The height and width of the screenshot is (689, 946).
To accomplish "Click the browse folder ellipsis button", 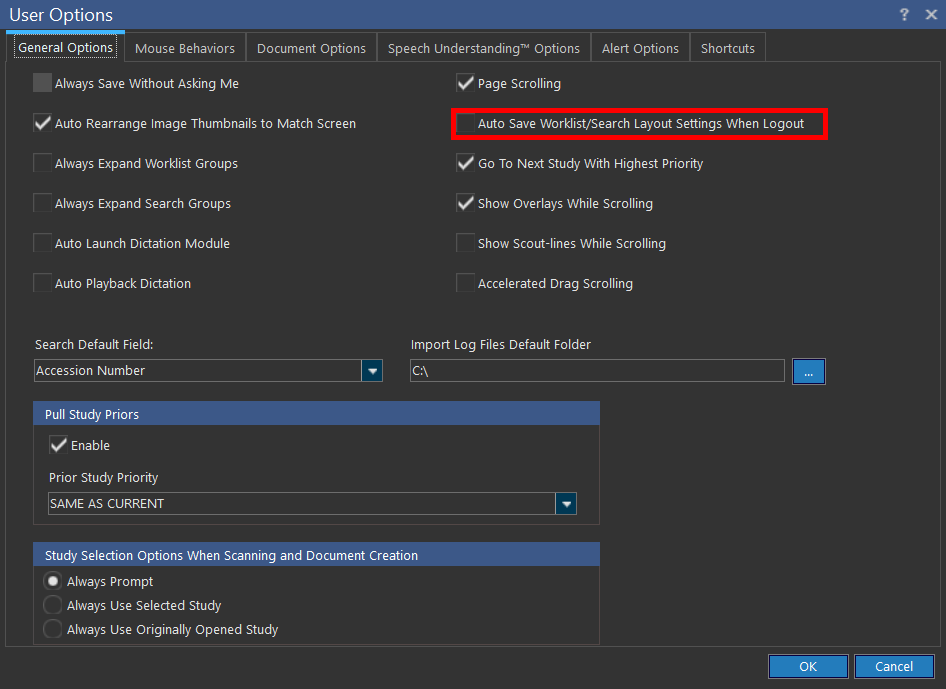I will tap(808, 371).
